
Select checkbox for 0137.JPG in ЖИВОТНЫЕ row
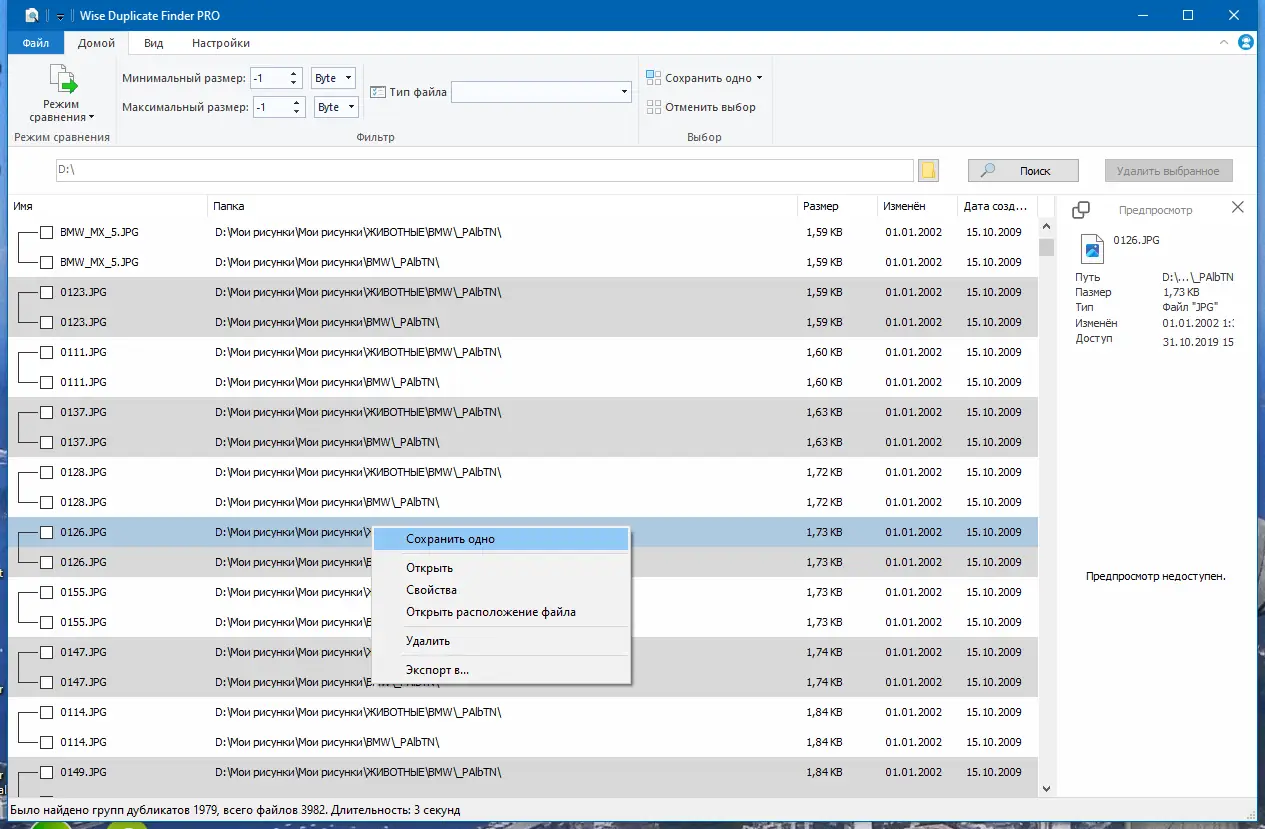(x=46, y=412)
